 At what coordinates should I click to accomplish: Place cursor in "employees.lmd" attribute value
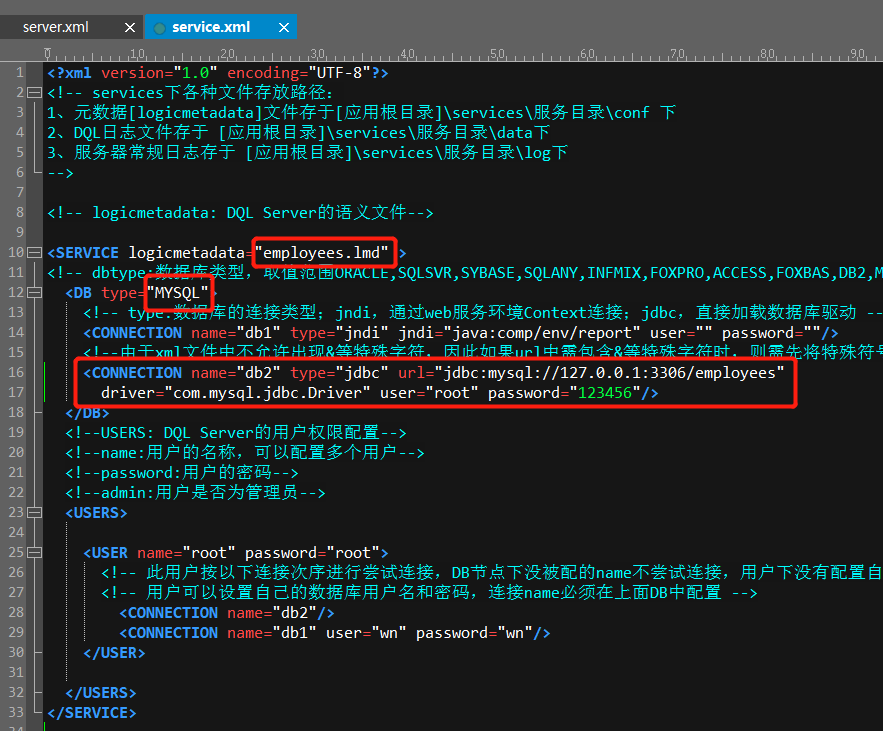pyautogui.click(x=324, y=253)
